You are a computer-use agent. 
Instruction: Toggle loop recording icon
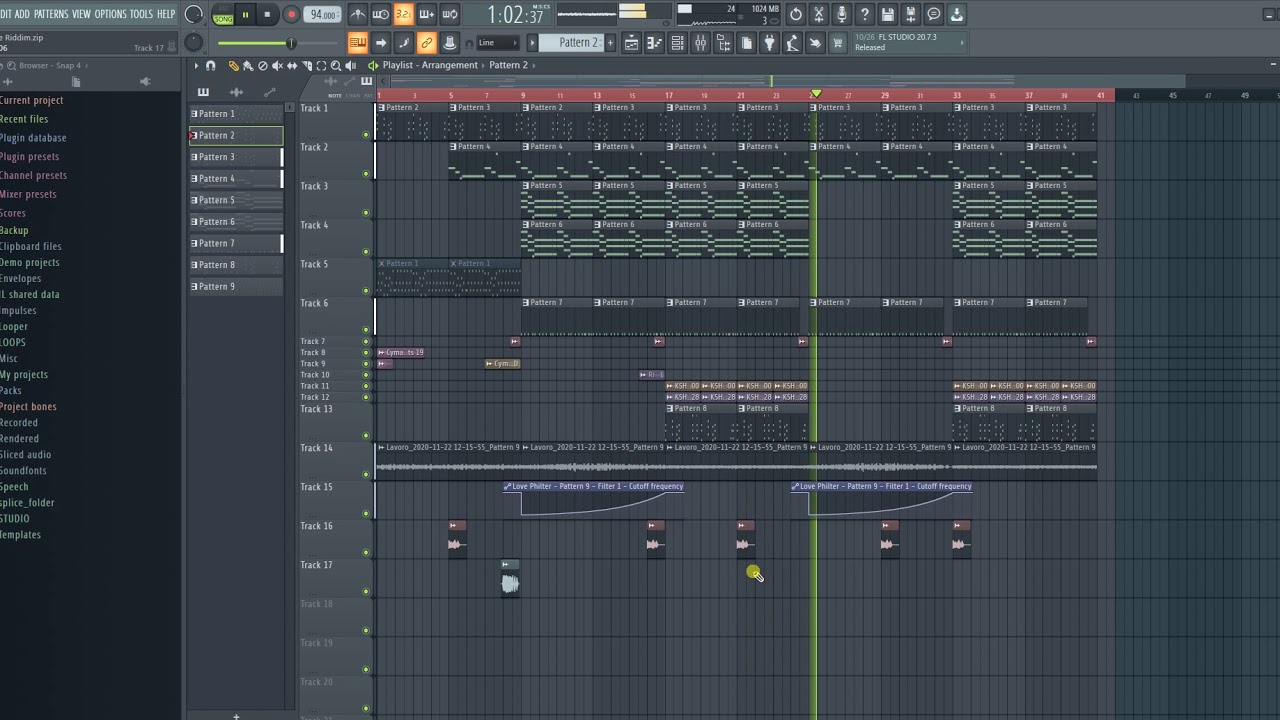pyautogui.click(x=450, y=14)
